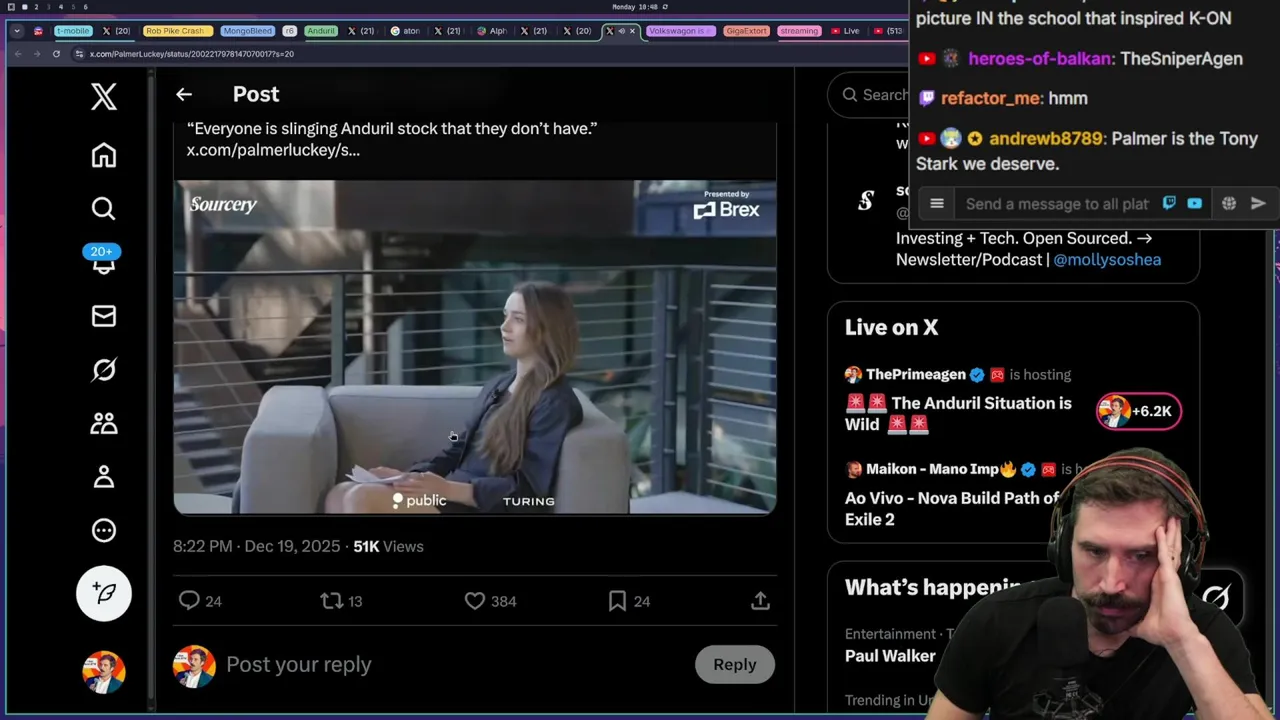1280x720 pixels.
Task: Click the 8:22 PM · Dec 19, 2025 timestamp
Action: point(258,547)
